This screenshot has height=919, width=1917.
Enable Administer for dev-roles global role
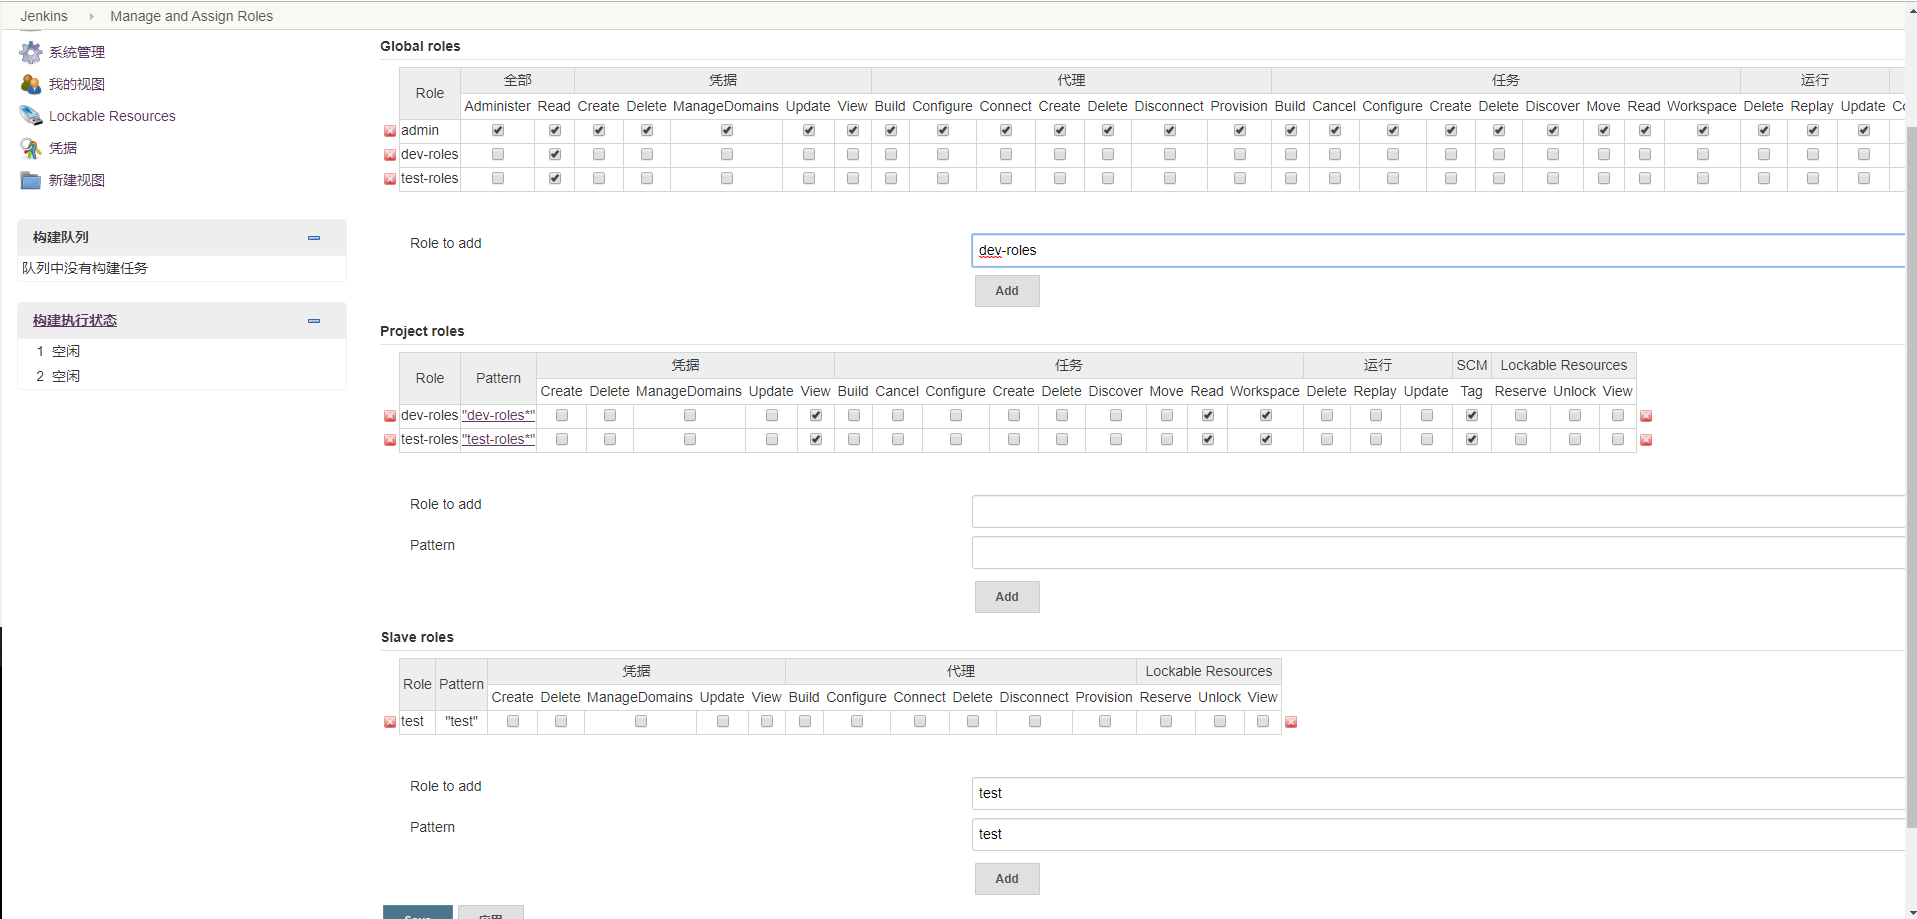[498, 154]
